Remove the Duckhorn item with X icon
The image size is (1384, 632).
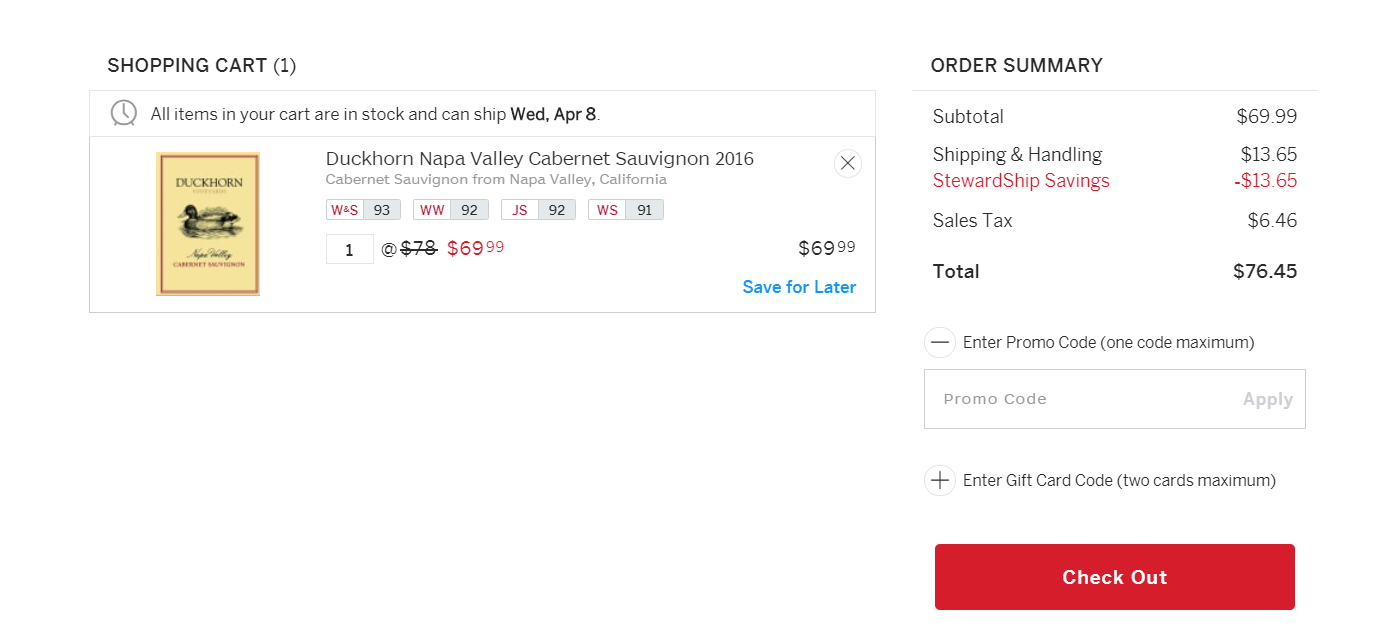point(848,163)
